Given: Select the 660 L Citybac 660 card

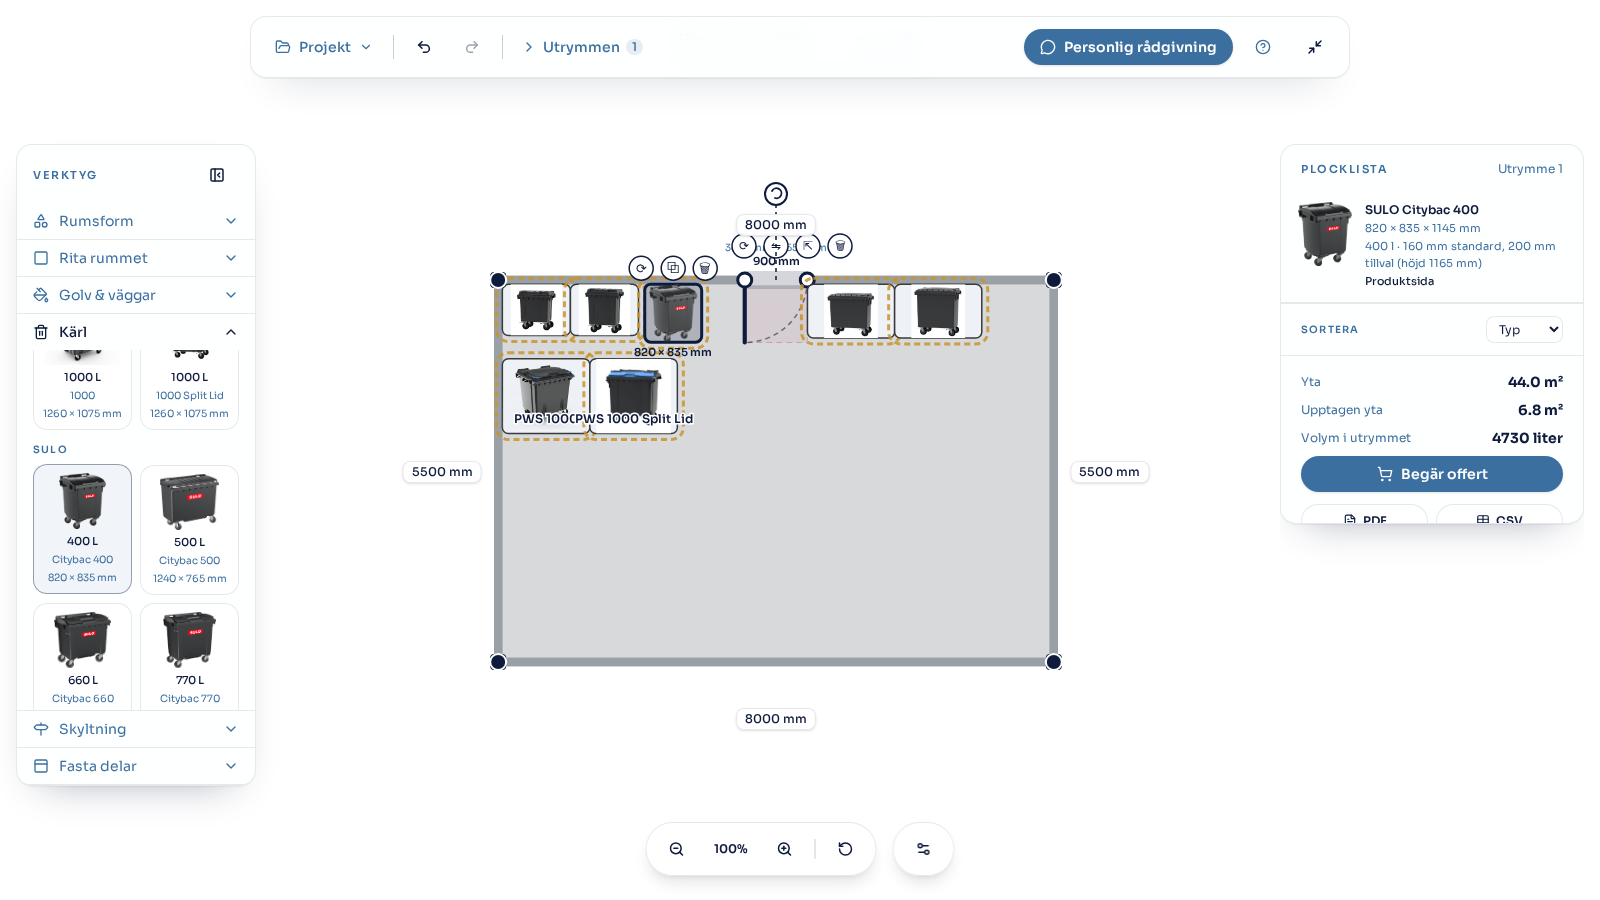Looking at the screenshot, I should coord(83,656).
